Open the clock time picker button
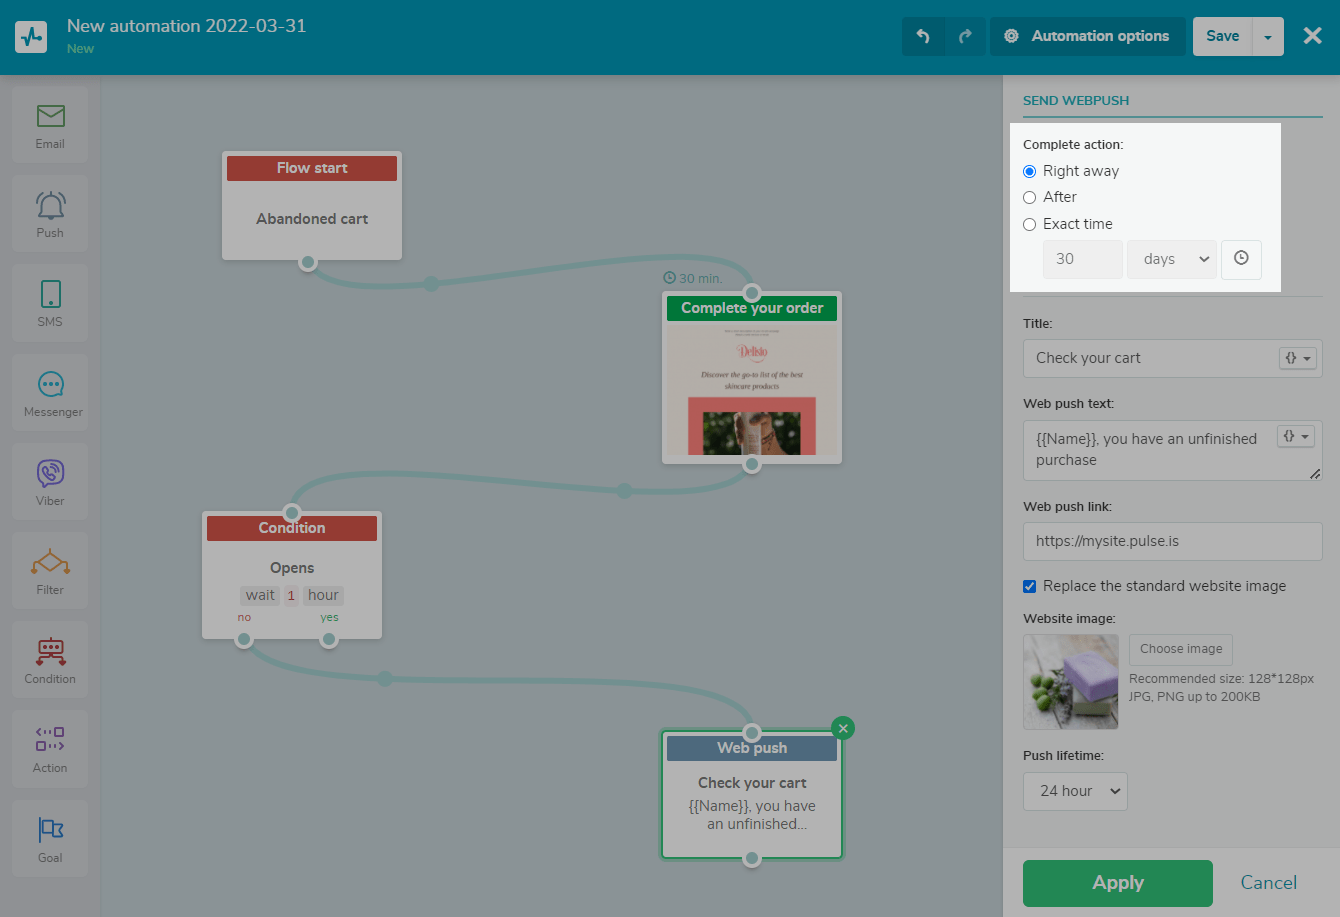1340x917 pixels. click(1241, 259)
